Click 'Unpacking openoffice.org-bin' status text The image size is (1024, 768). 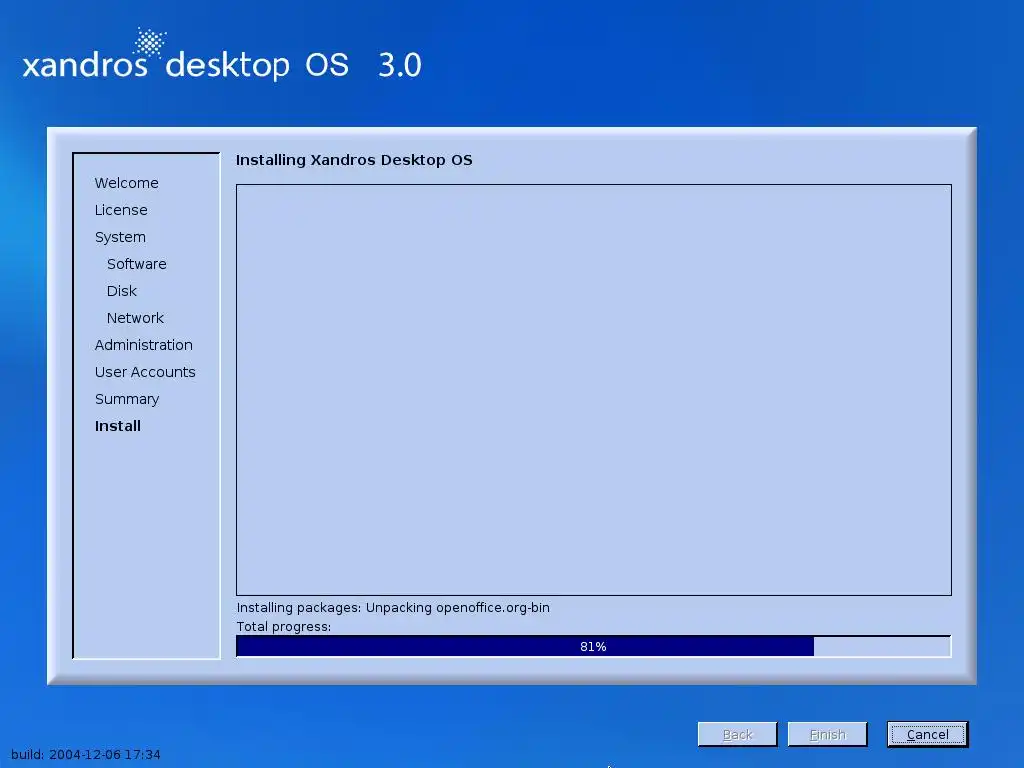tap(458, 607)
